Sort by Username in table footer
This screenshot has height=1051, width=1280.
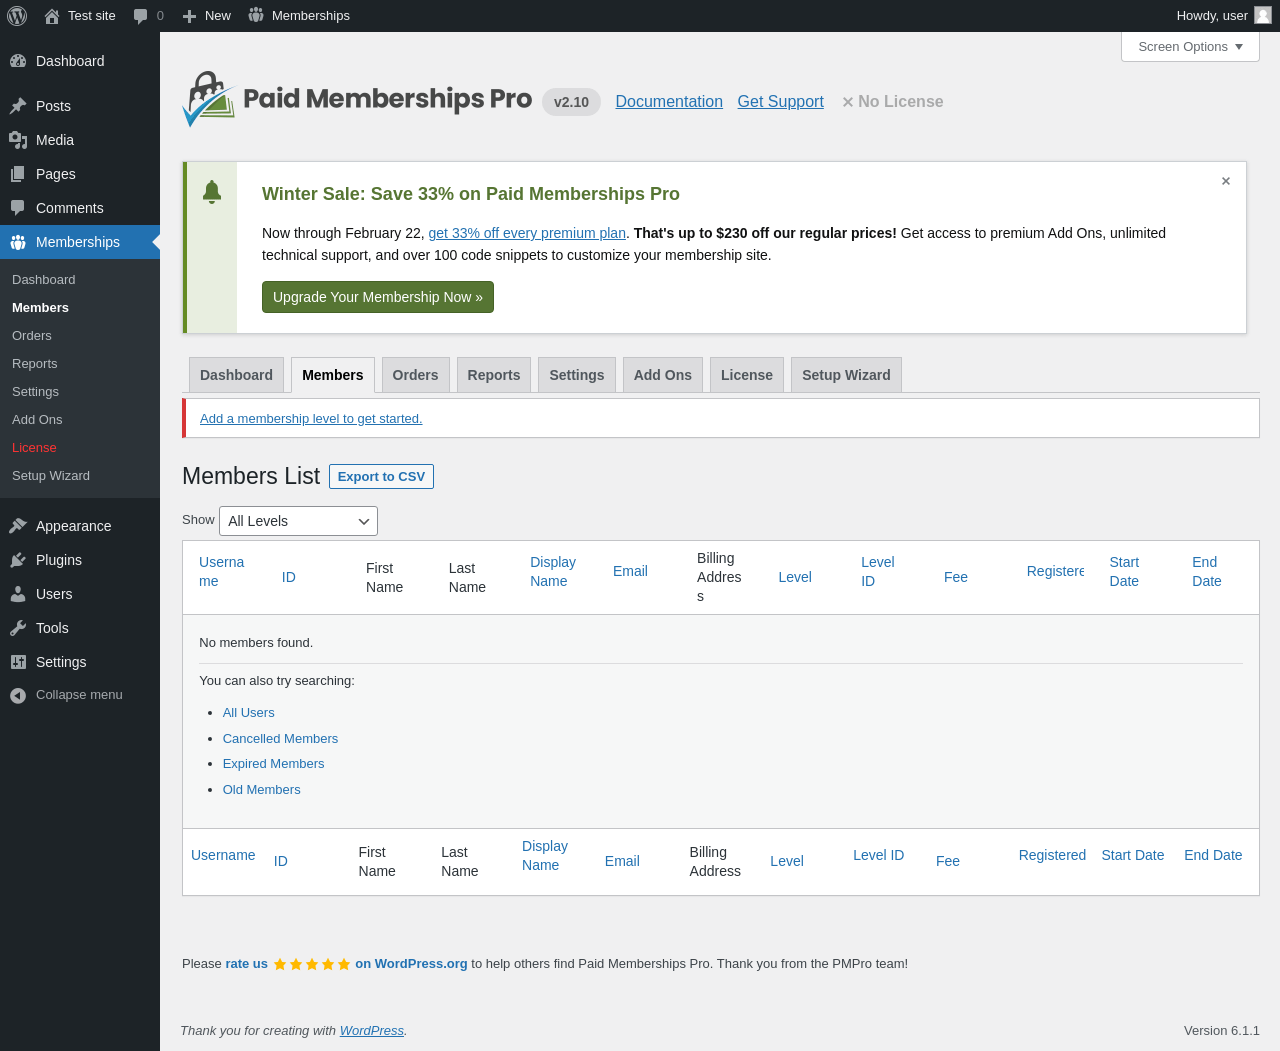pos(223,855)
